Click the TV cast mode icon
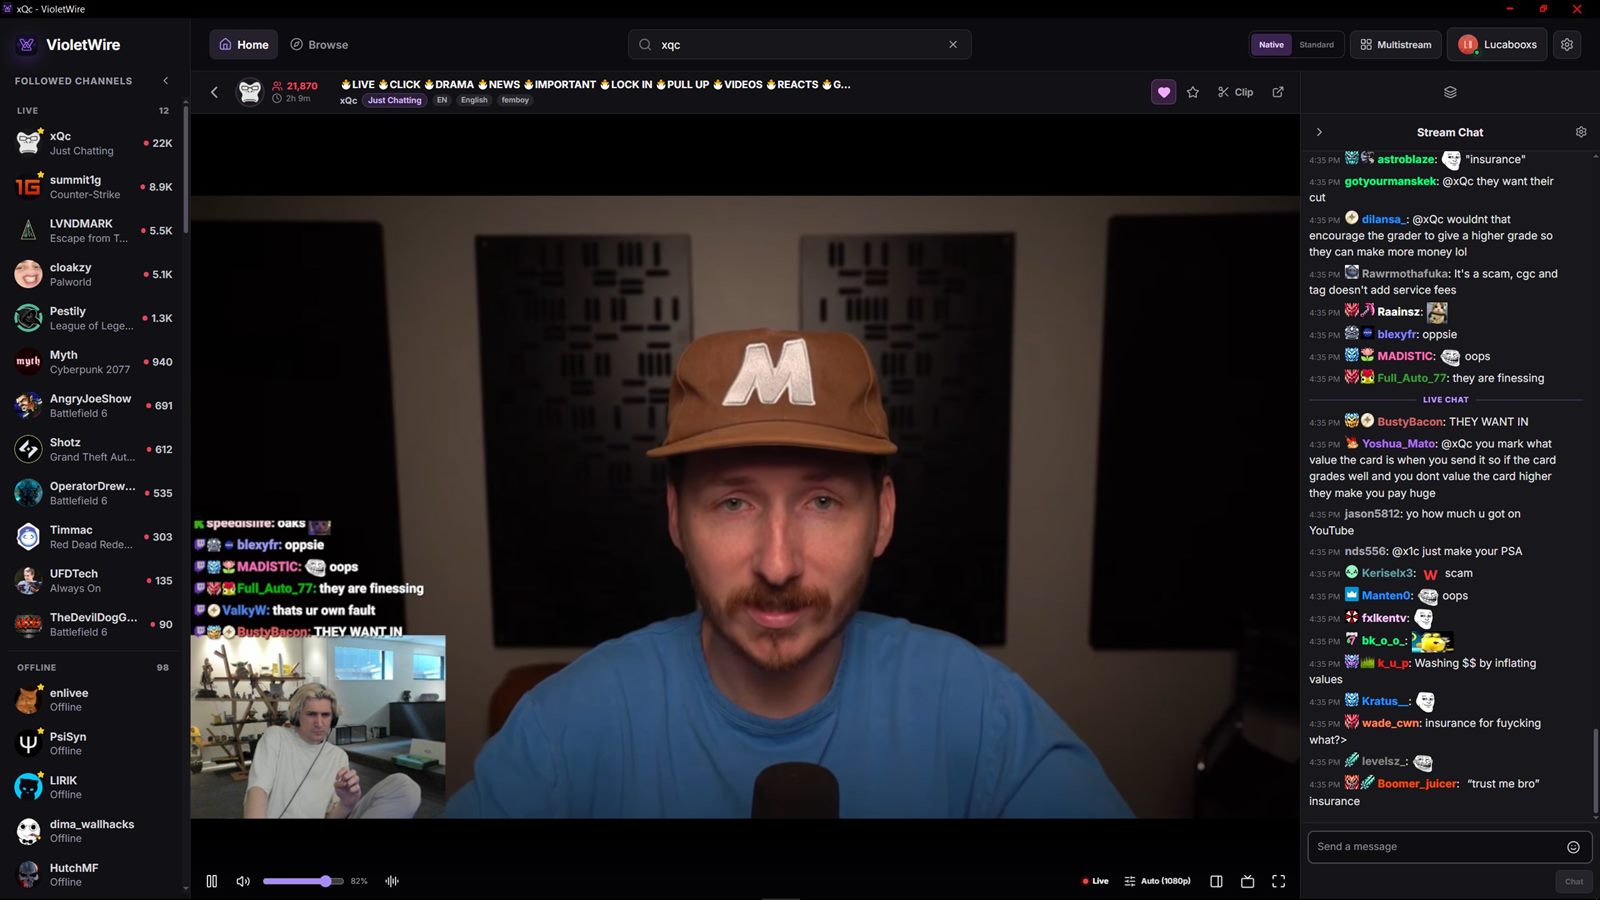This screenshot has height=900, width=1600. pos(1247,881)
